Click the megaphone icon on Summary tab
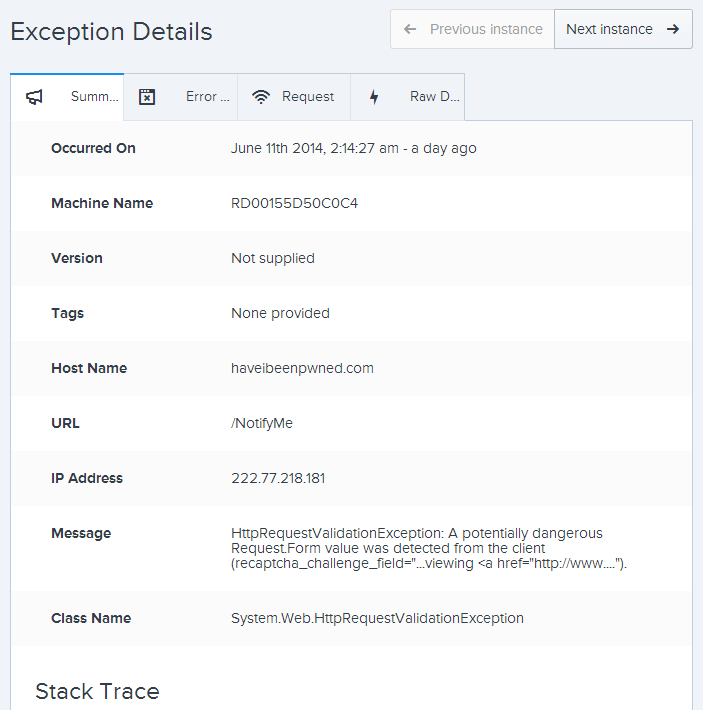Screen dimensions: 703x710 pyautogui.click(x=34, y=97)
